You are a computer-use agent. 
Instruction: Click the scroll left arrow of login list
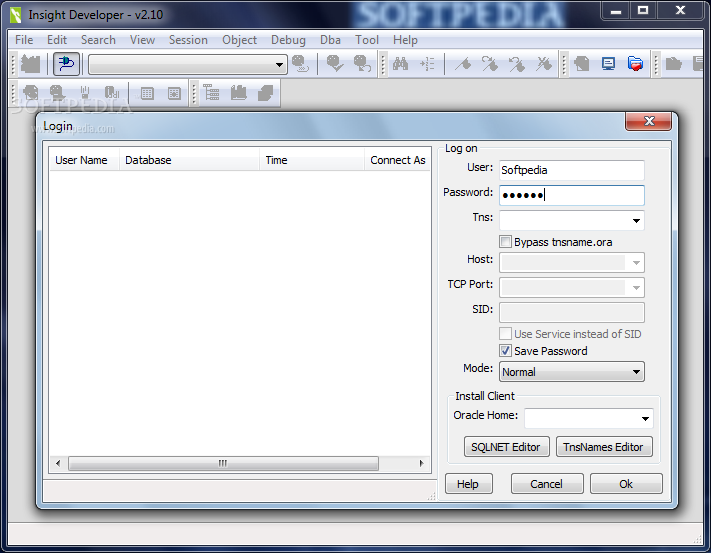click(58, 463)
